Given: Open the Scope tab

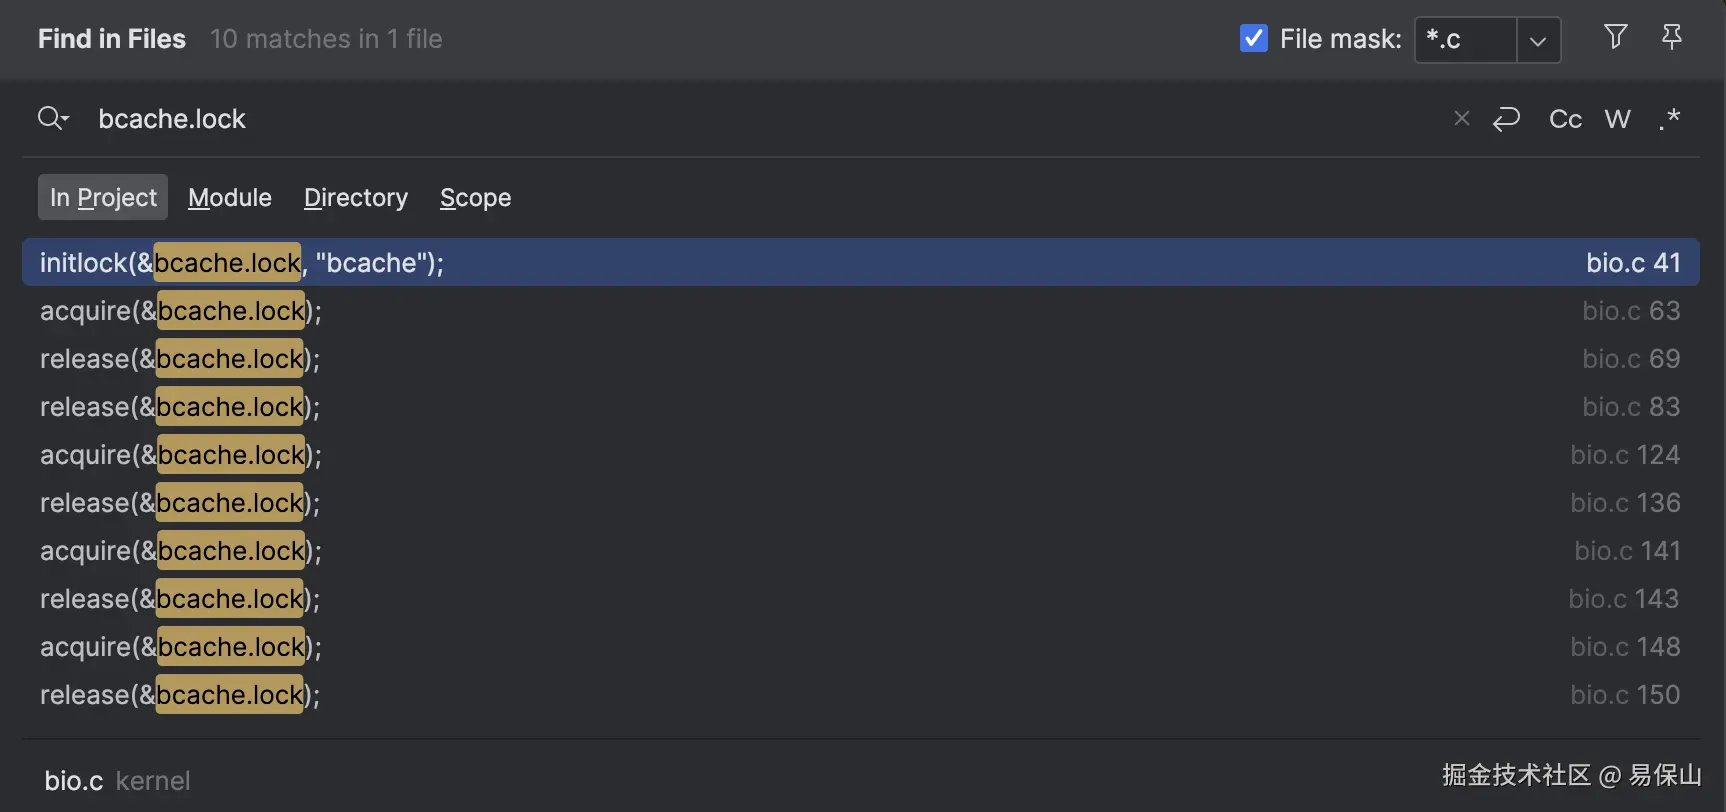Looking at the screenshot, I should (475, 197).
